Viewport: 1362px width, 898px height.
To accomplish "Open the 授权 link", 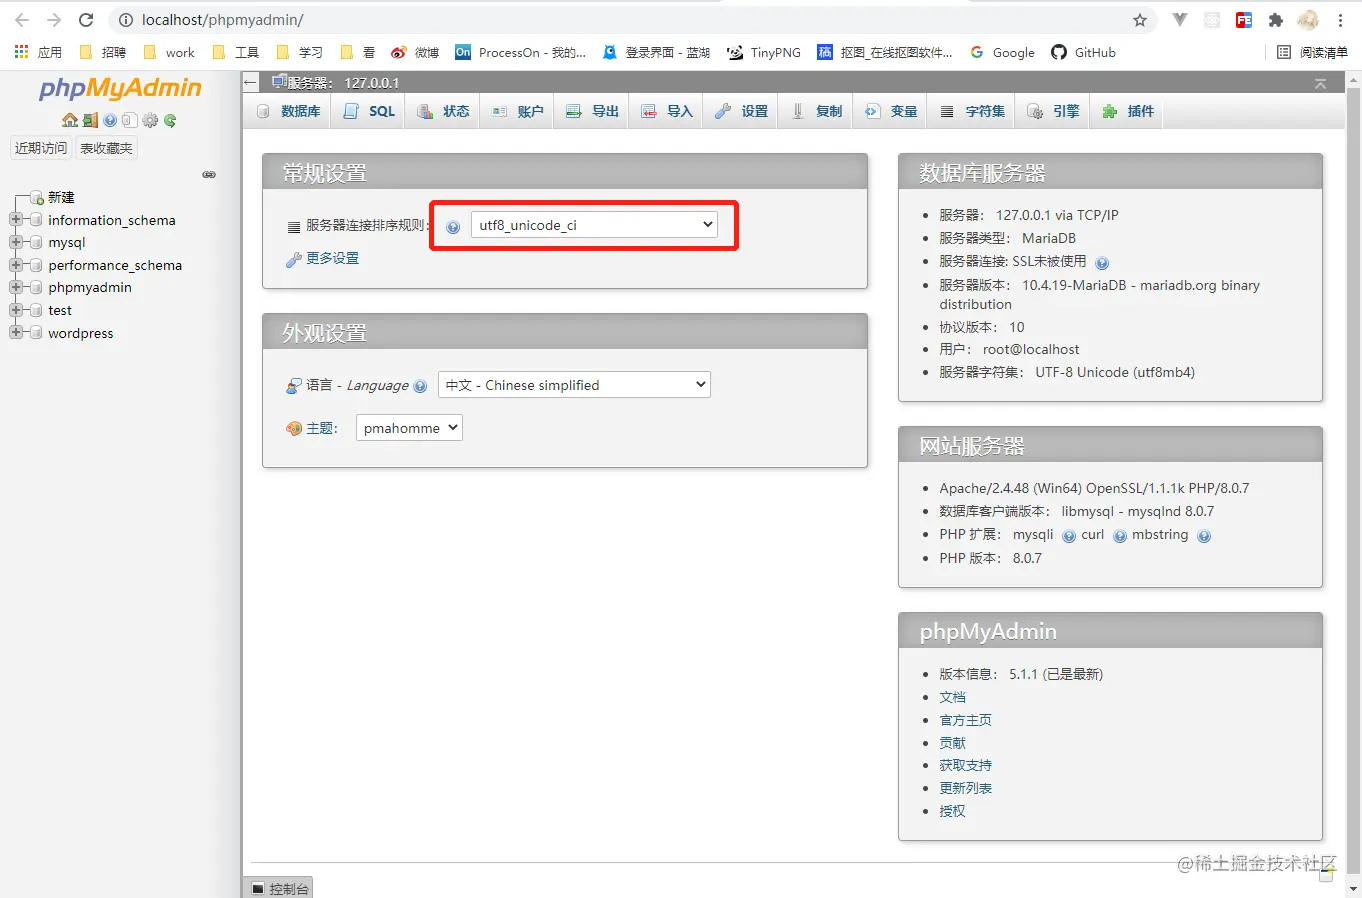I will click(952, 811).
